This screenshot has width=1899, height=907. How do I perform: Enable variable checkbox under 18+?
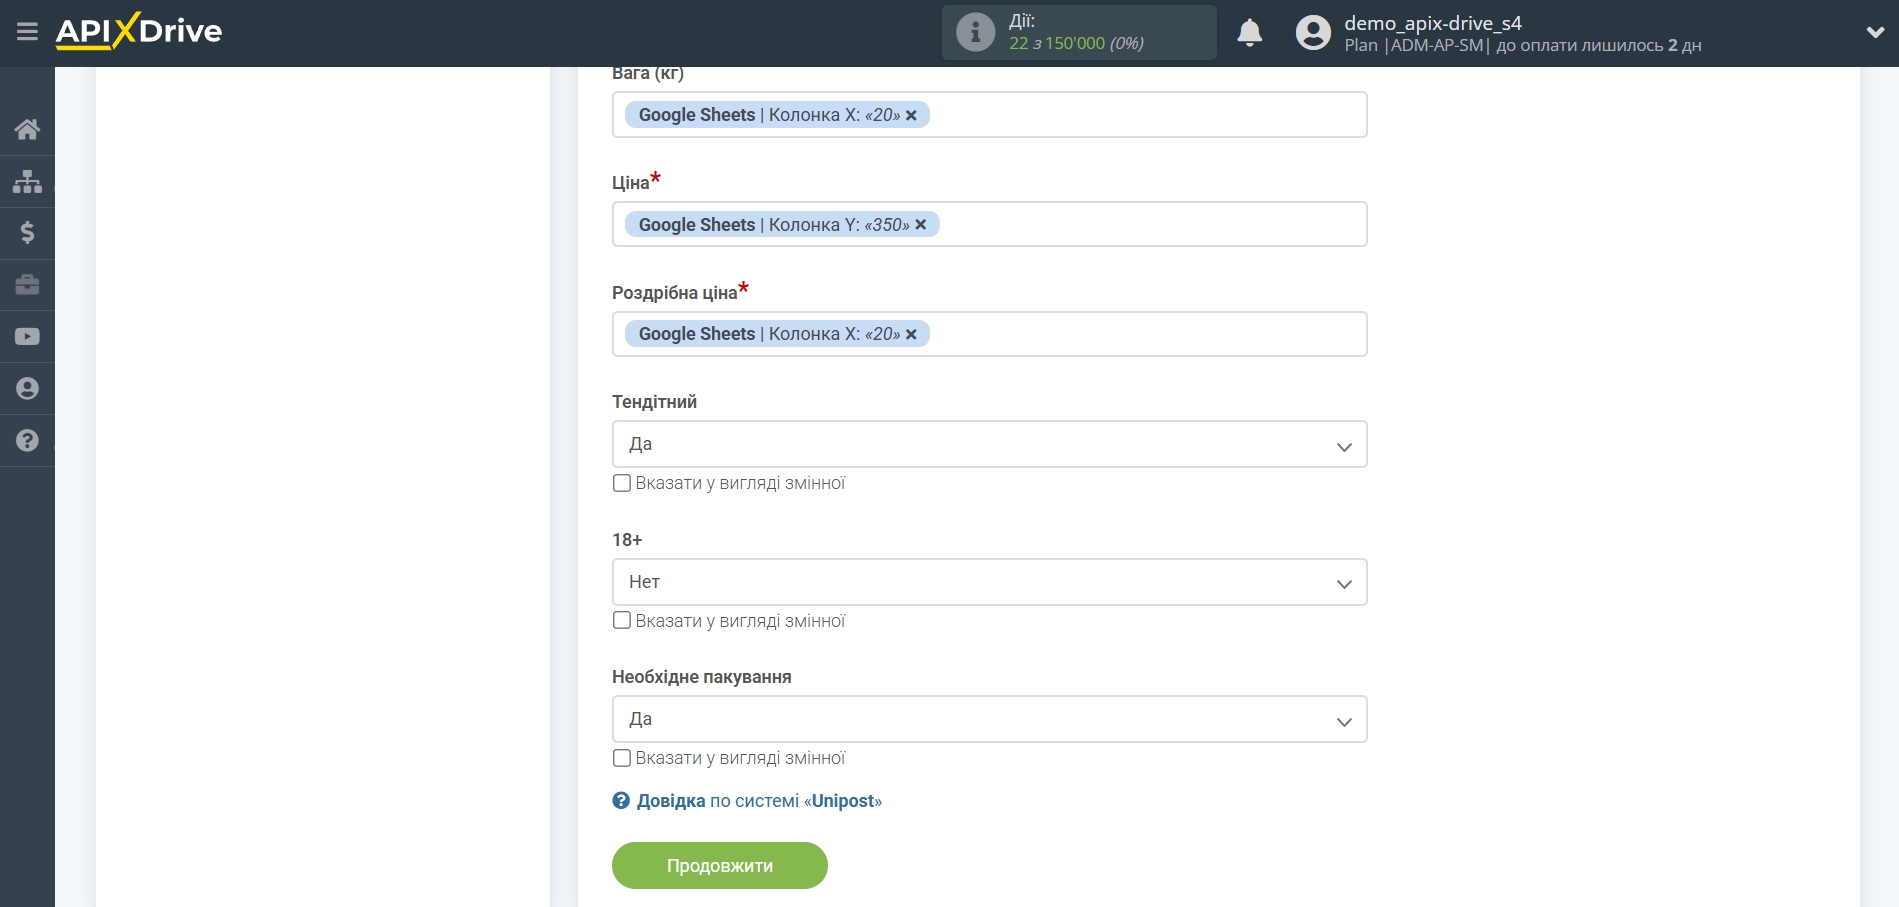pos(622,621)
